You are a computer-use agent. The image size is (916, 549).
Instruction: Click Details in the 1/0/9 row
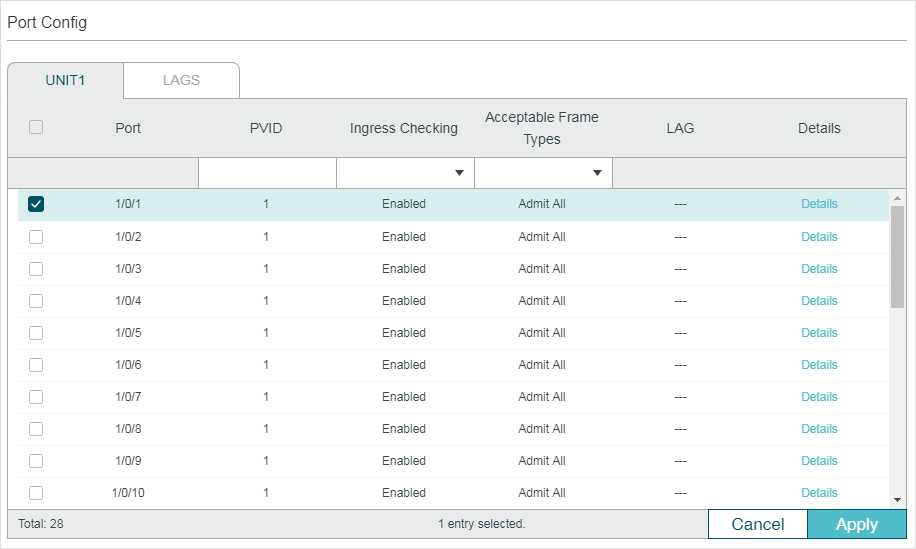tap(819, 461)
